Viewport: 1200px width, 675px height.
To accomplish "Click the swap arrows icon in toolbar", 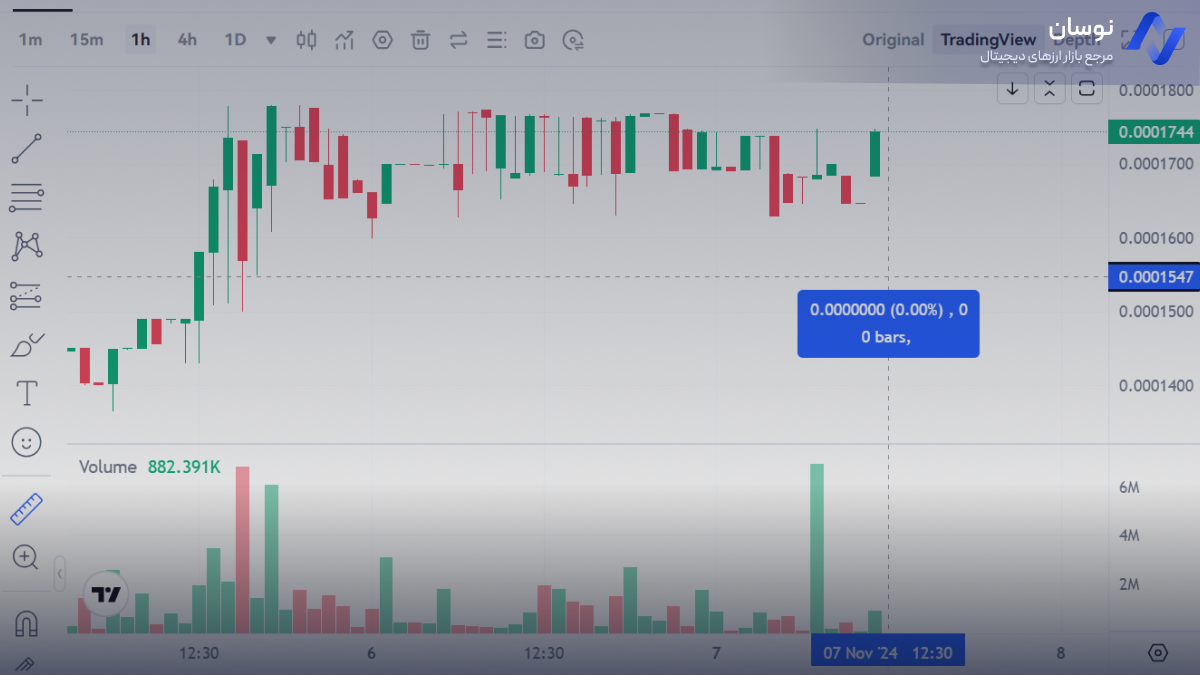I will [459, 40].
